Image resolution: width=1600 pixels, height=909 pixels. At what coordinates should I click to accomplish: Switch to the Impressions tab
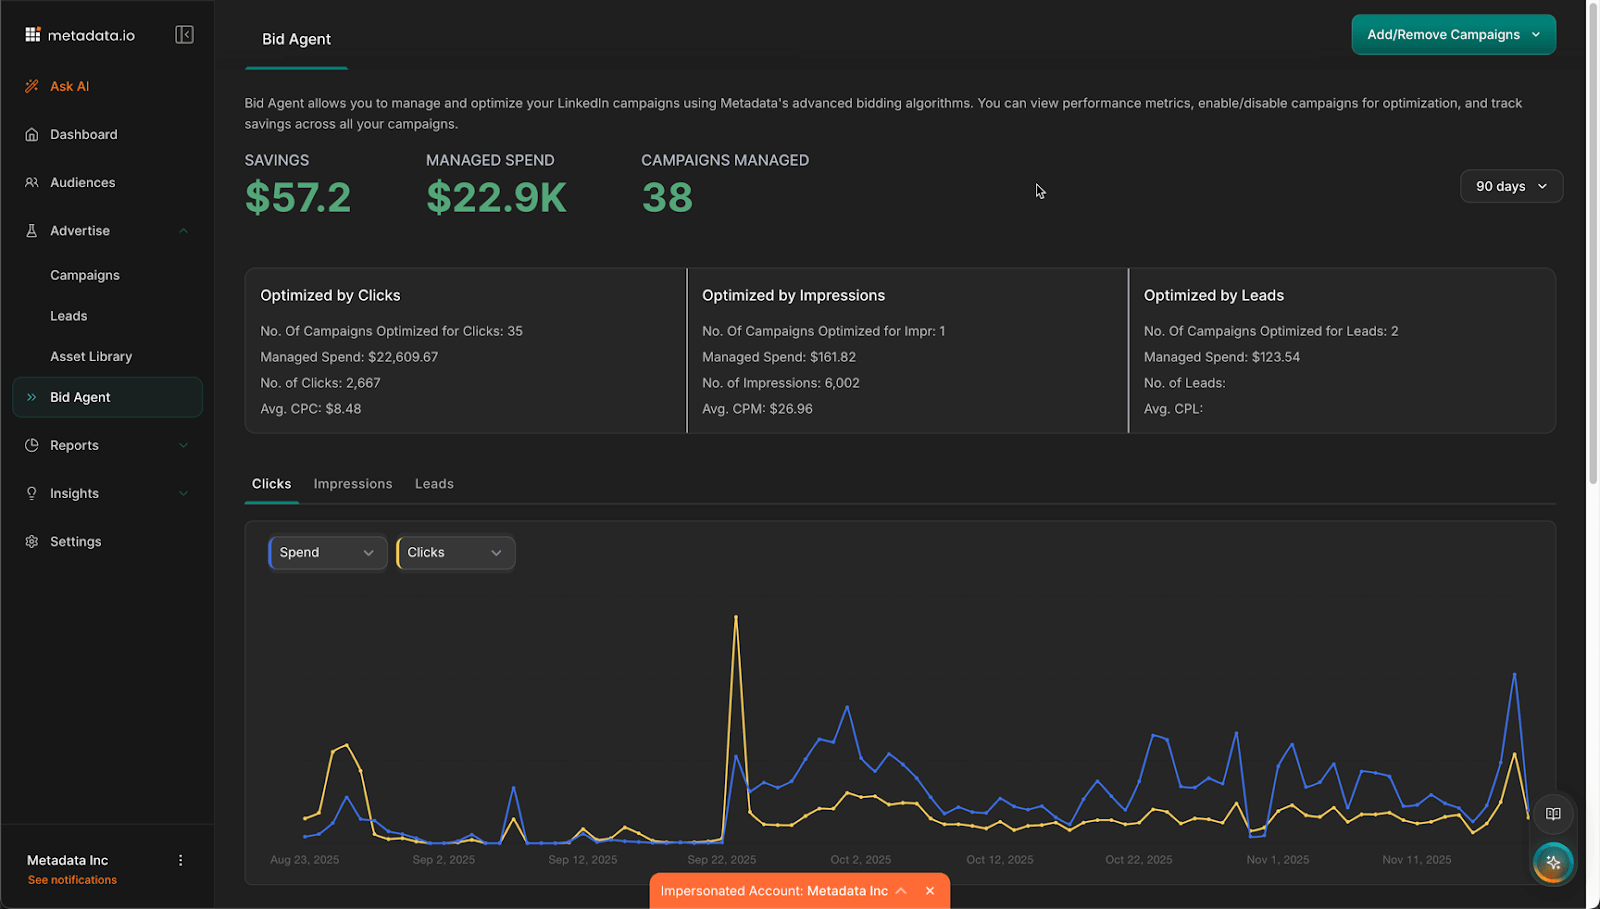[x=352, y=483]
